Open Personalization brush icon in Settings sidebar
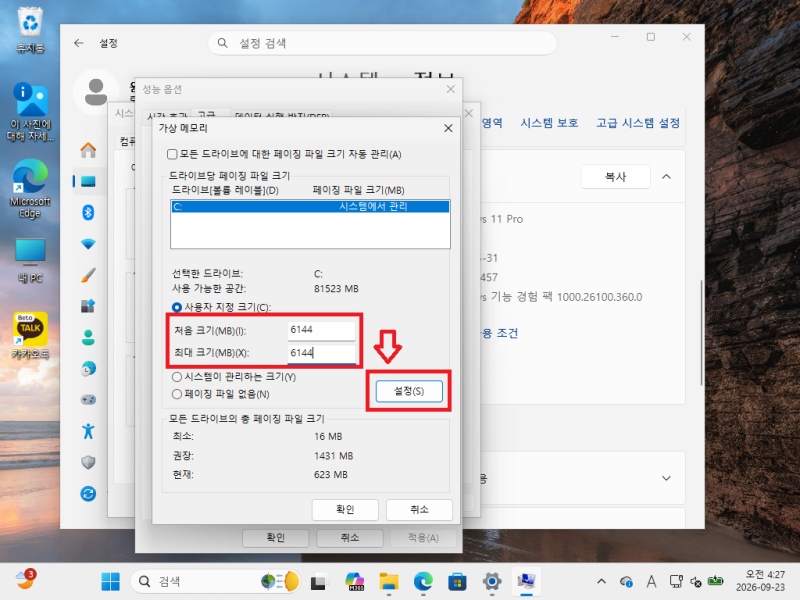Screen dimensions: 800x600 (x=88, y=275)
